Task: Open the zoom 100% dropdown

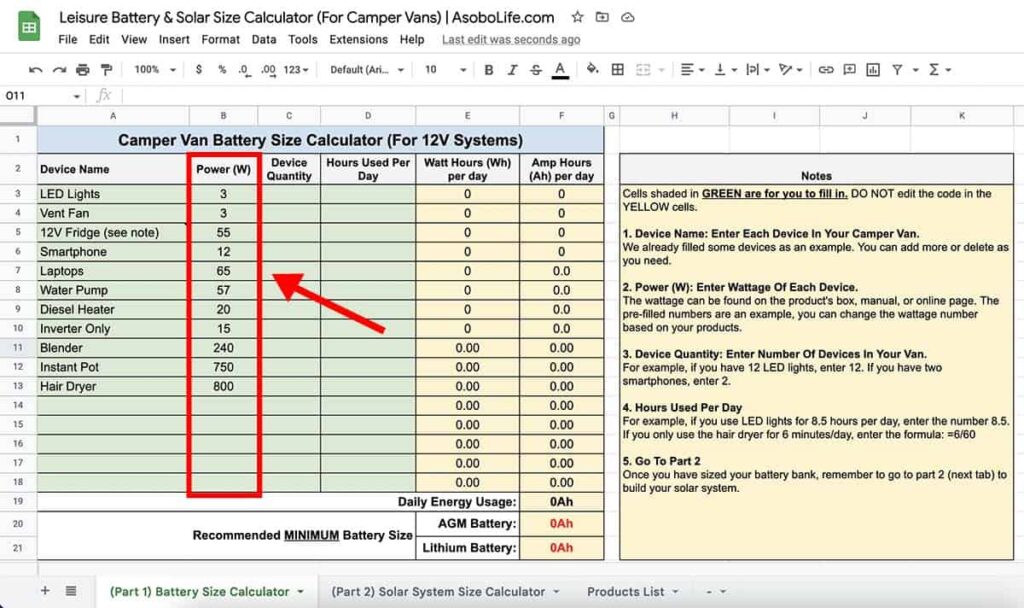Action: click(x=155, y=69)
